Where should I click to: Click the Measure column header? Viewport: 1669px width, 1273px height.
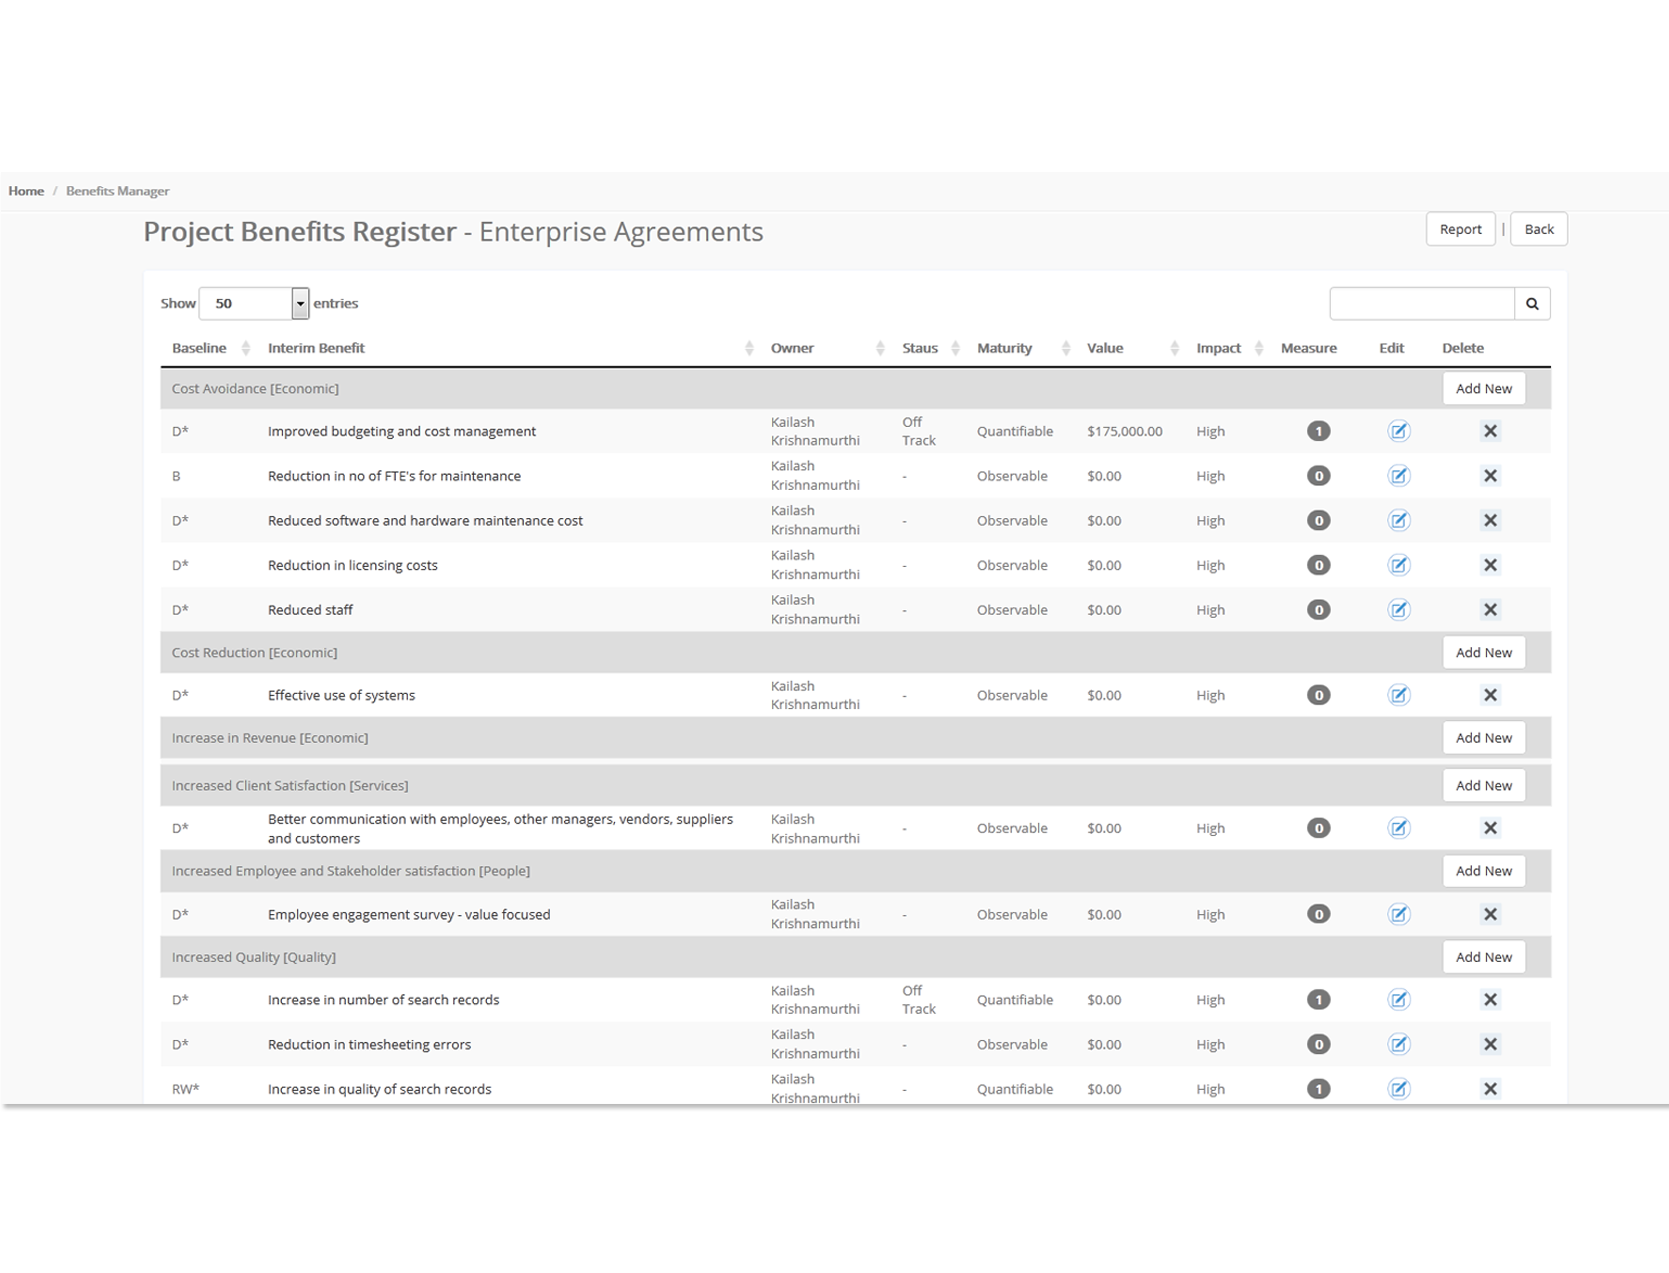pyautogui.click(x=1308, y=348)
